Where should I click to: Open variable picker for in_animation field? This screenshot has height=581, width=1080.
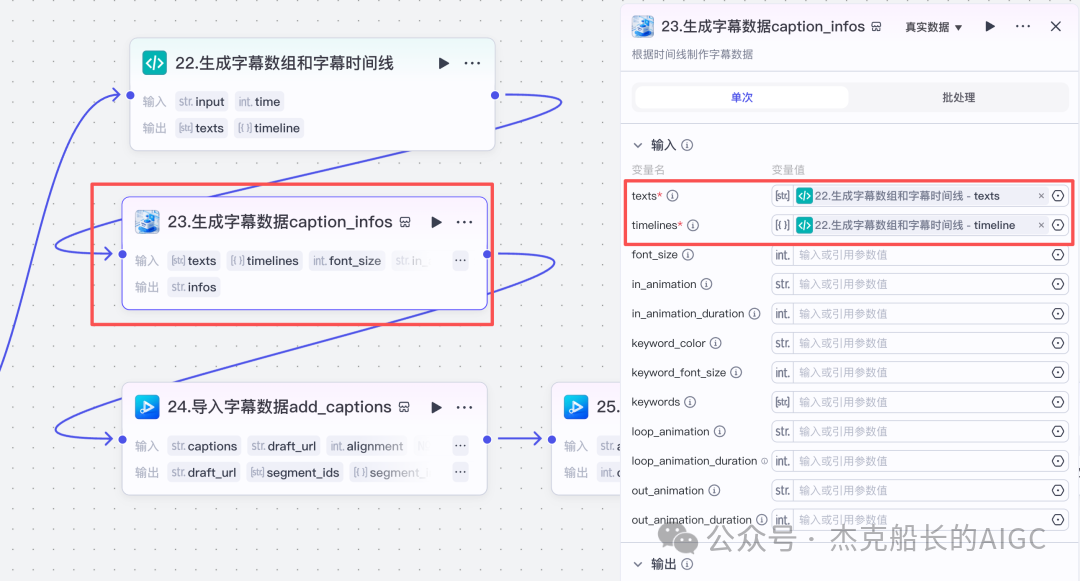1058,284
